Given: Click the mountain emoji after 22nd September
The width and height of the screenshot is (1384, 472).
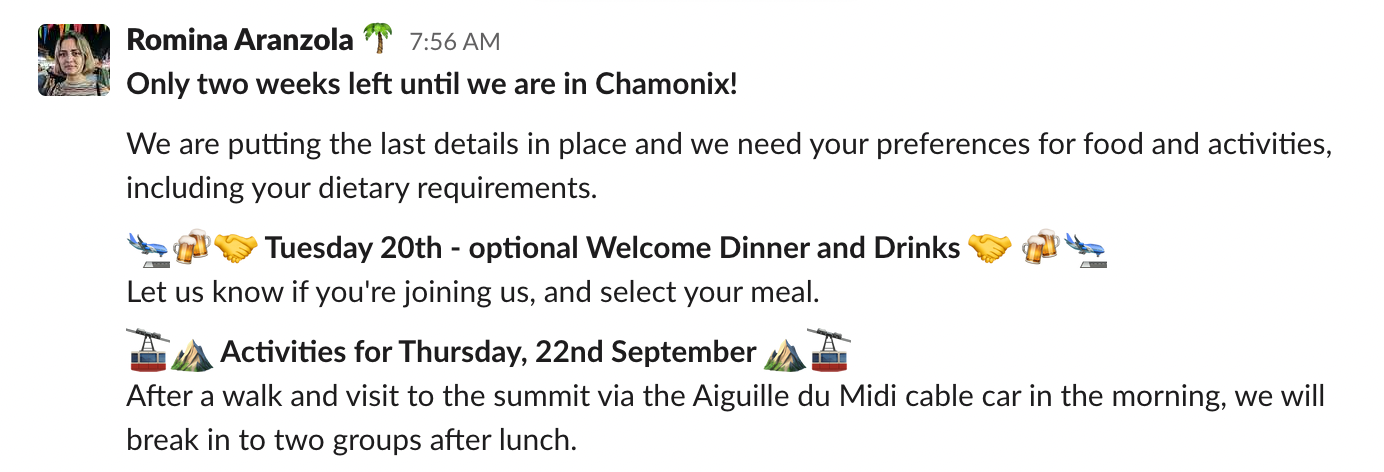Looking at the screenshot, I should 783,352.
